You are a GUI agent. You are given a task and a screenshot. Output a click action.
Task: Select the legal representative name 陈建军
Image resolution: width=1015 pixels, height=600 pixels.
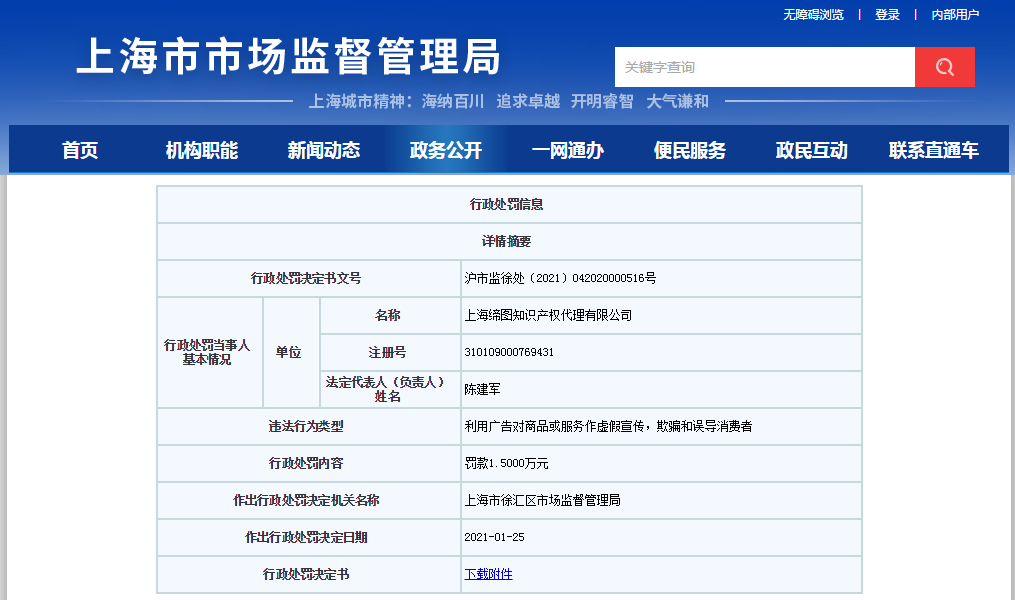tap(482, 389)
